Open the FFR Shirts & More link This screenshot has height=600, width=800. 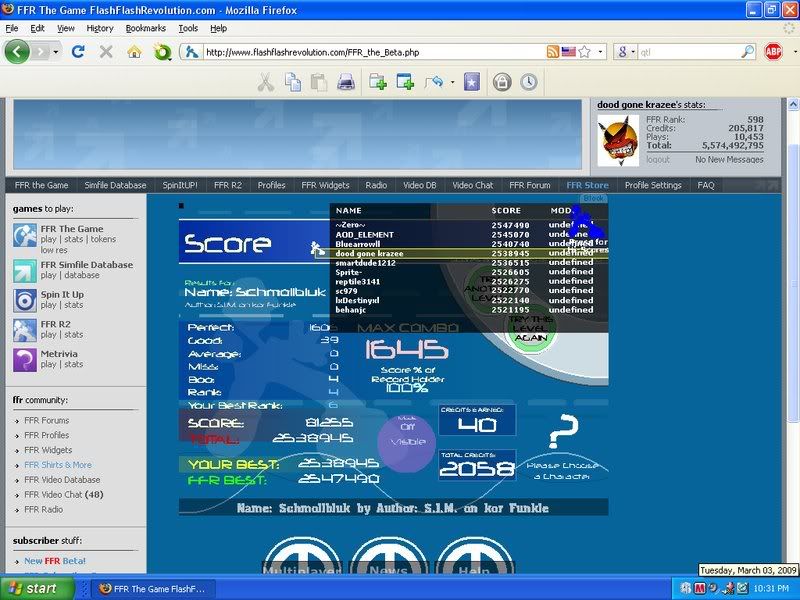(x=57, y=465)
